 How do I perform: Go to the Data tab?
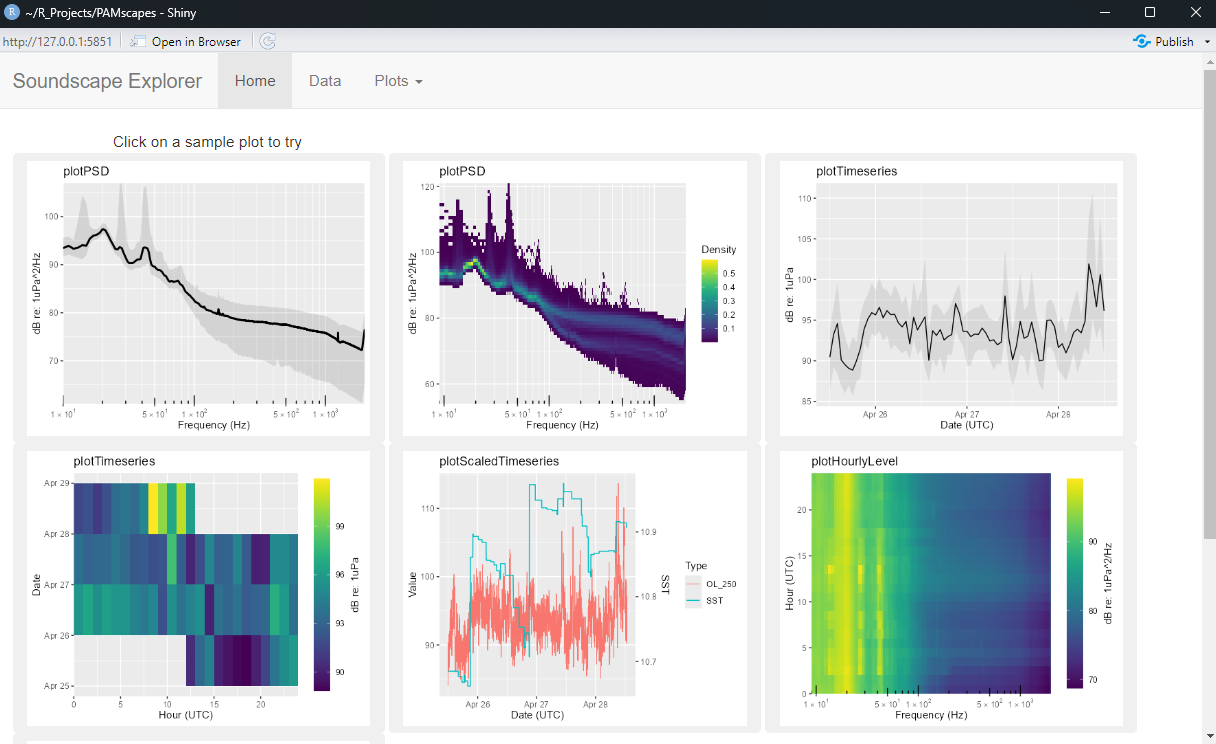pyautogui.click(x=325, y=81)
